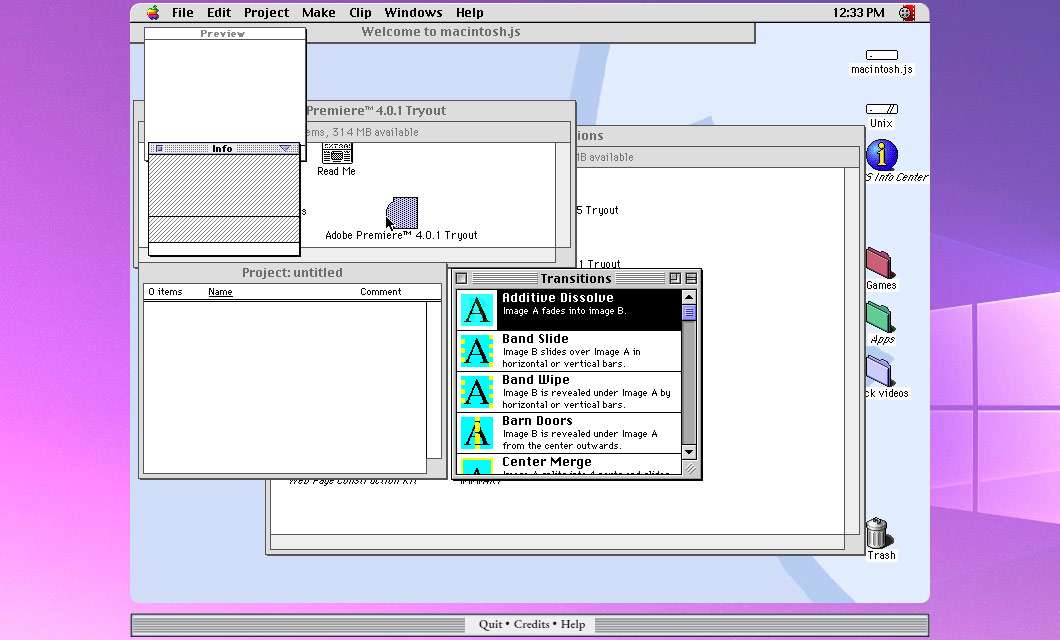Screen dimensions: 1060x640
Task: Open the Unix disk icon
Action: tap(882, 109)
